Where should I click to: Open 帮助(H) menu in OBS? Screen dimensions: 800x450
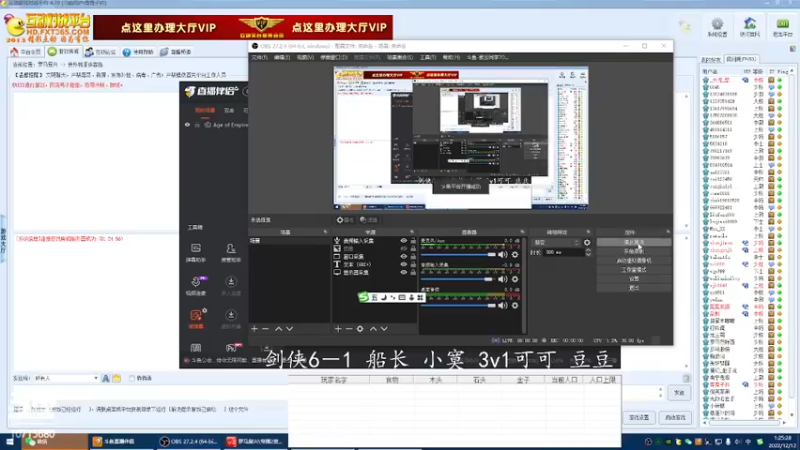point(451,58)
